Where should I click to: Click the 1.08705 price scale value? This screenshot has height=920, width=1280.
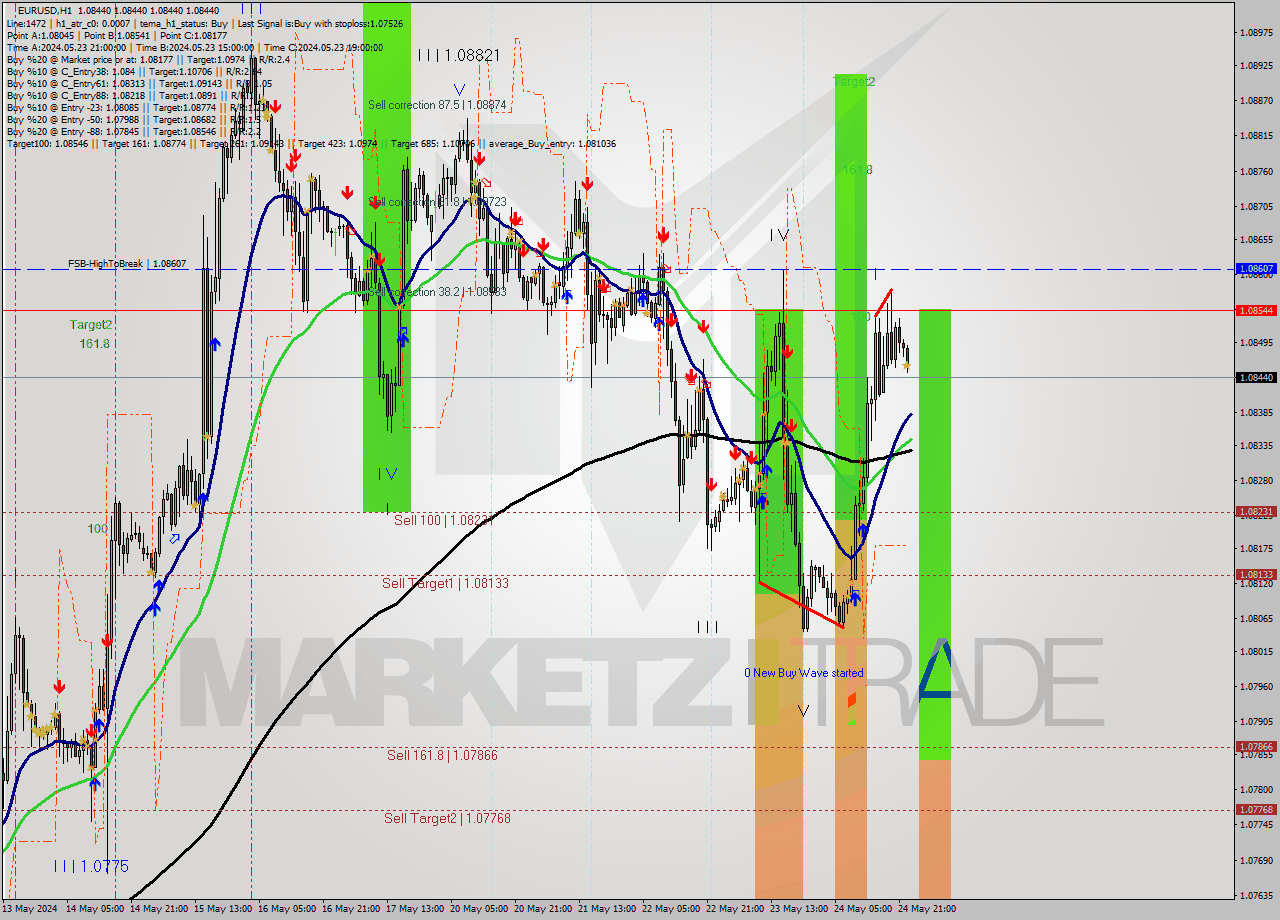[1255, 206]
